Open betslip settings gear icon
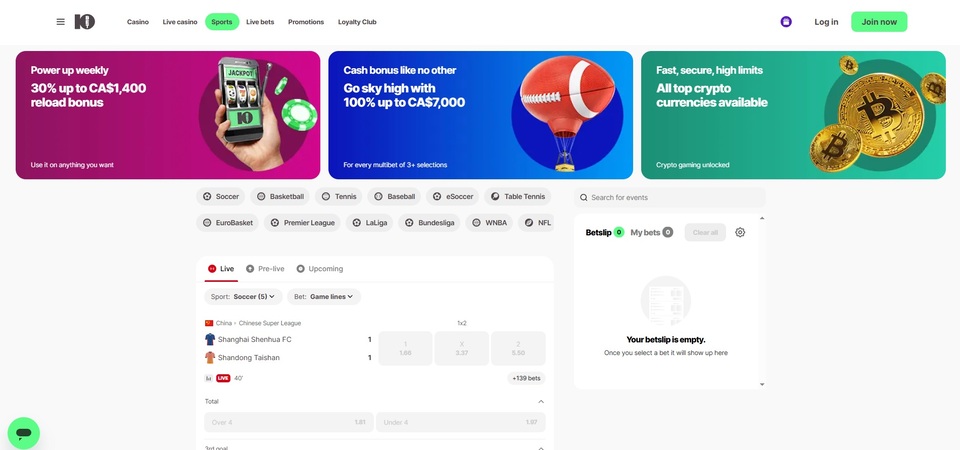 pyautogui.click(x=740, y=233)
